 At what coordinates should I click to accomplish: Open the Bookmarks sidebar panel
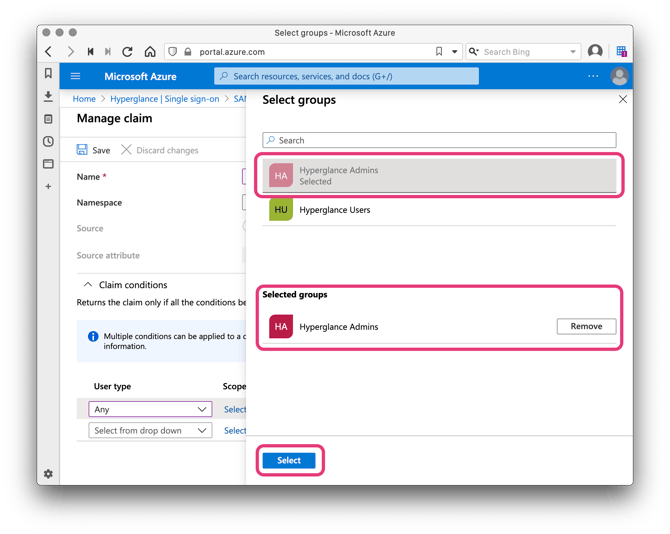[48, 73]
